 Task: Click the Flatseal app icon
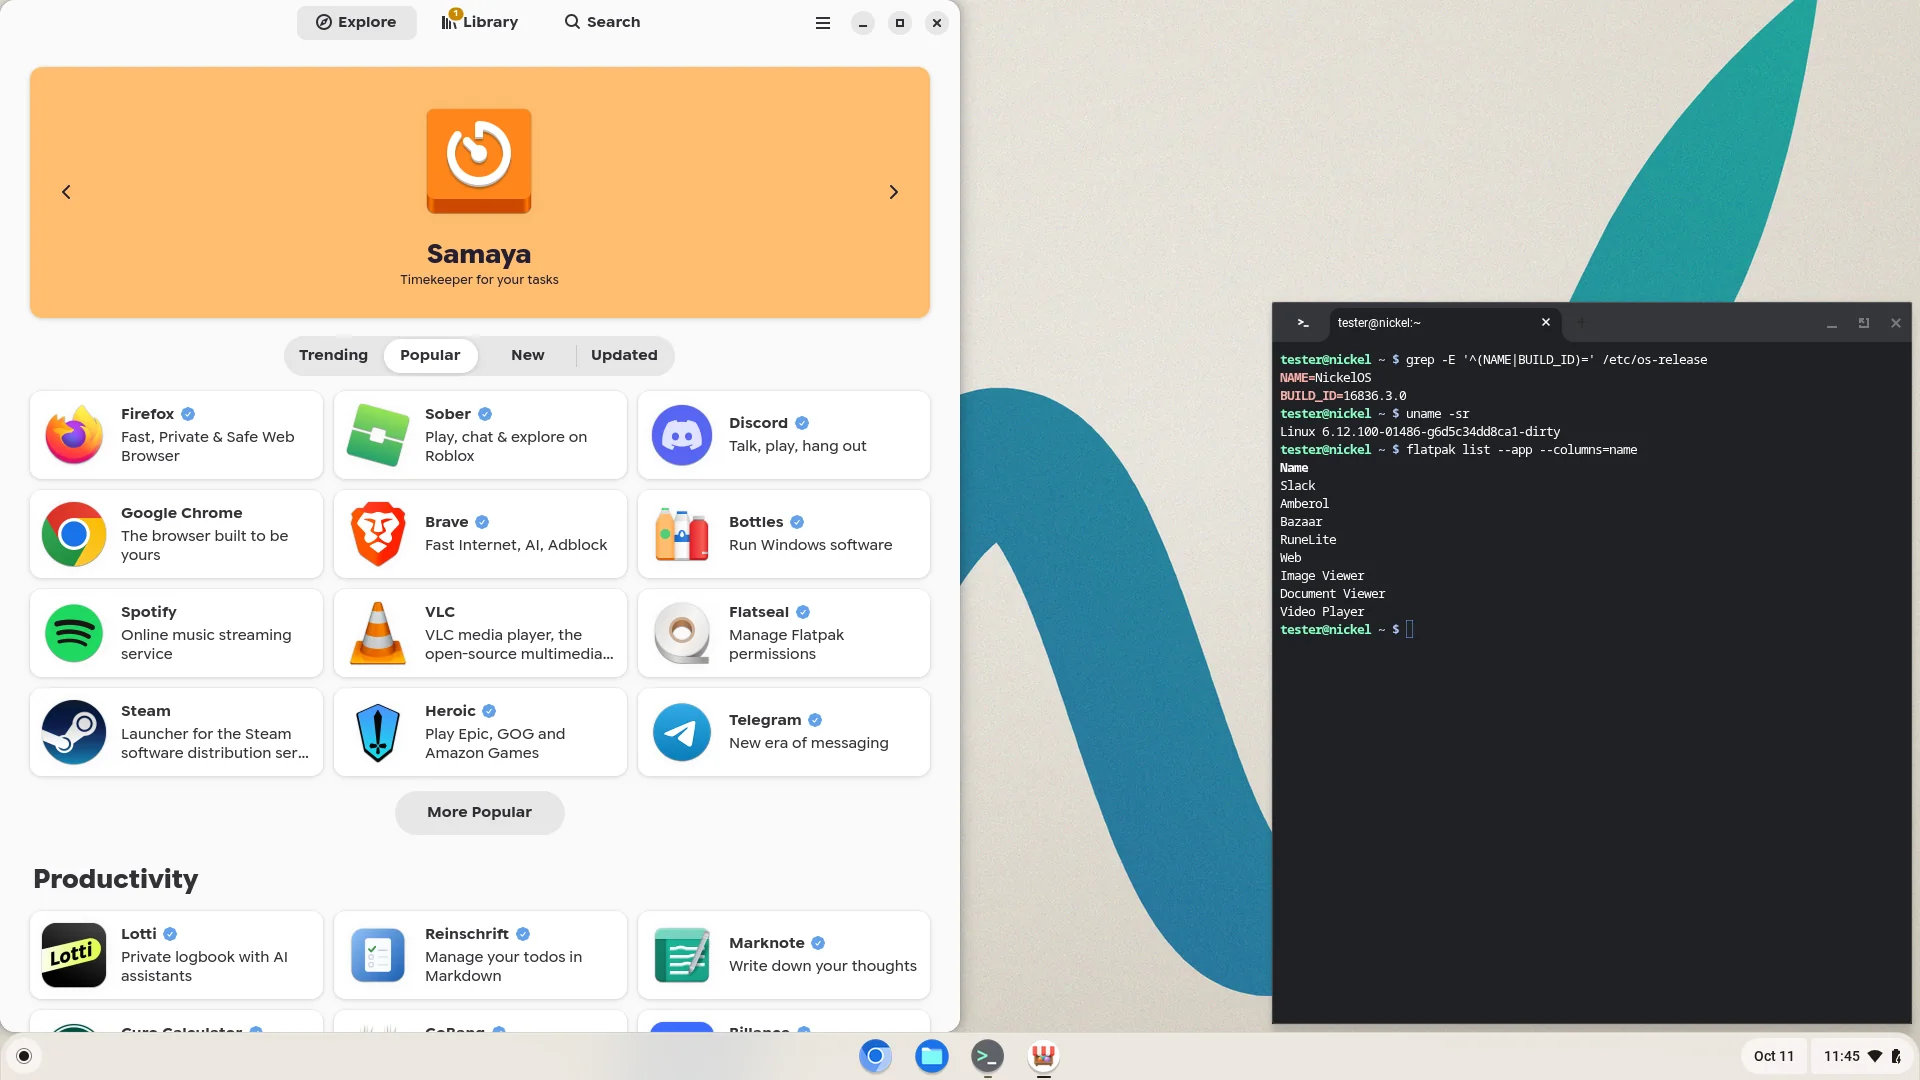click(x=682, y=633)
